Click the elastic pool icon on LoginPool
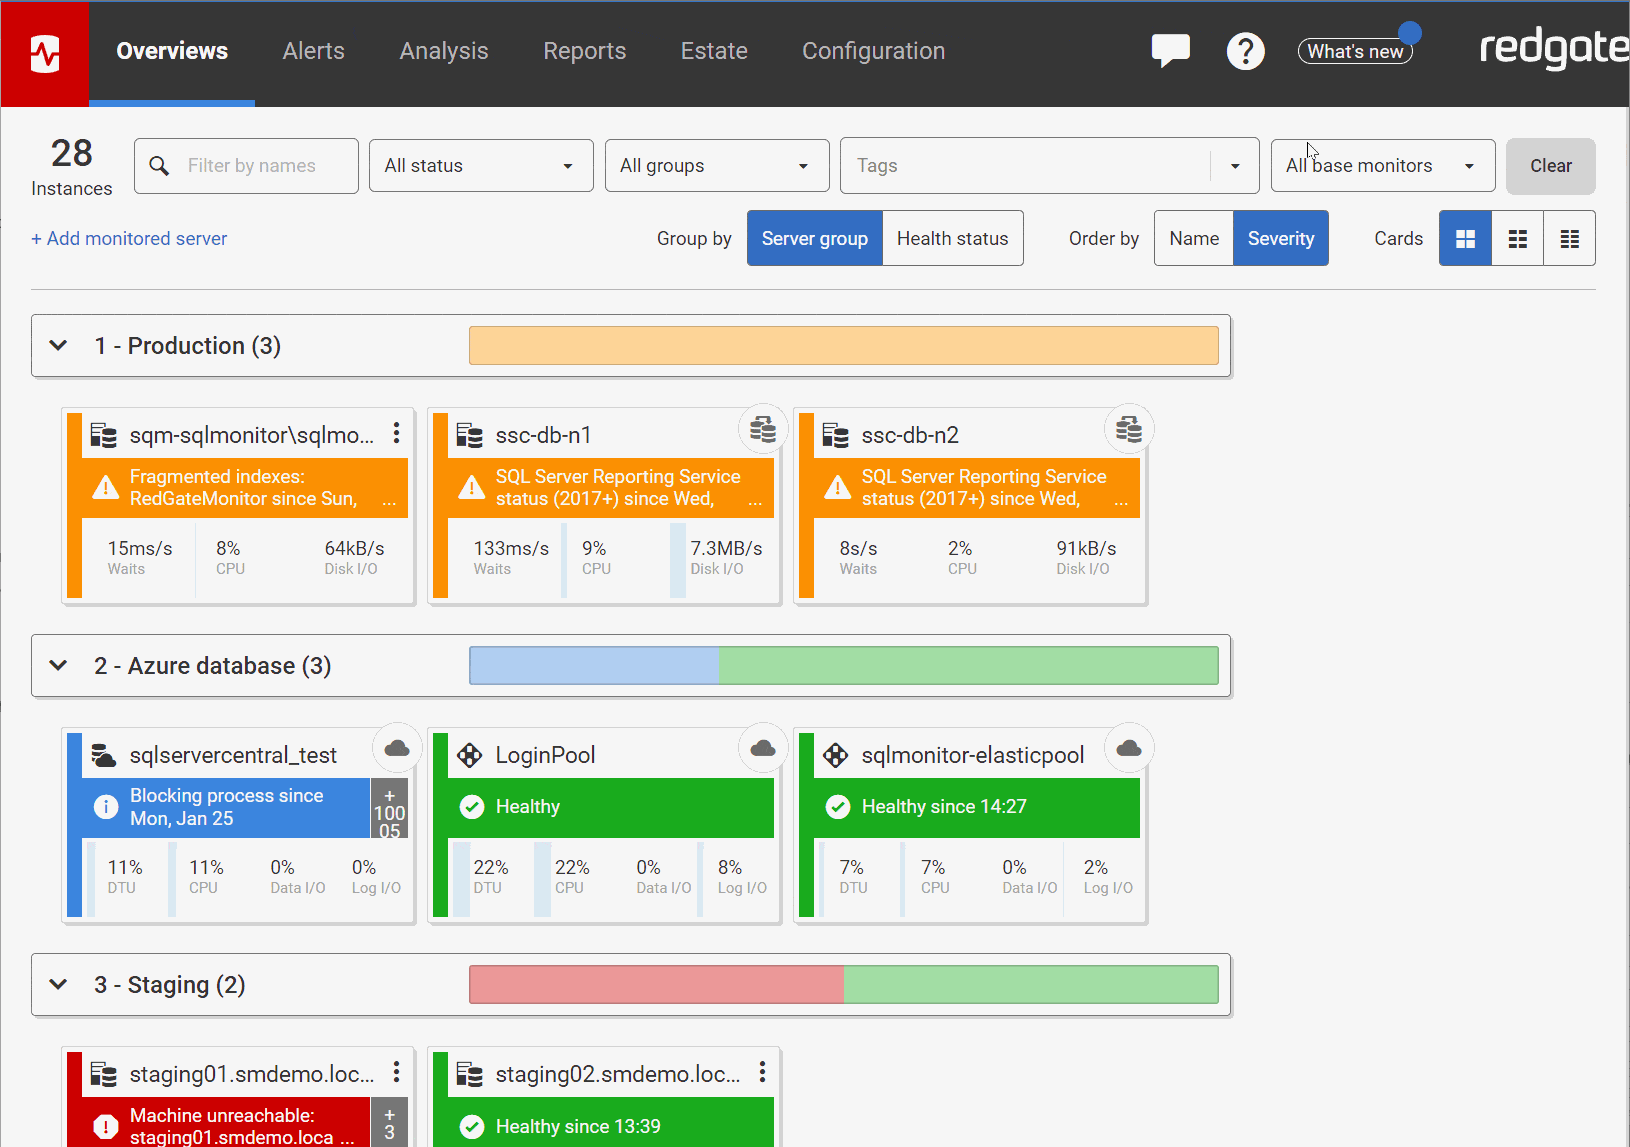1630x1147 pixels. click(470, 755)
